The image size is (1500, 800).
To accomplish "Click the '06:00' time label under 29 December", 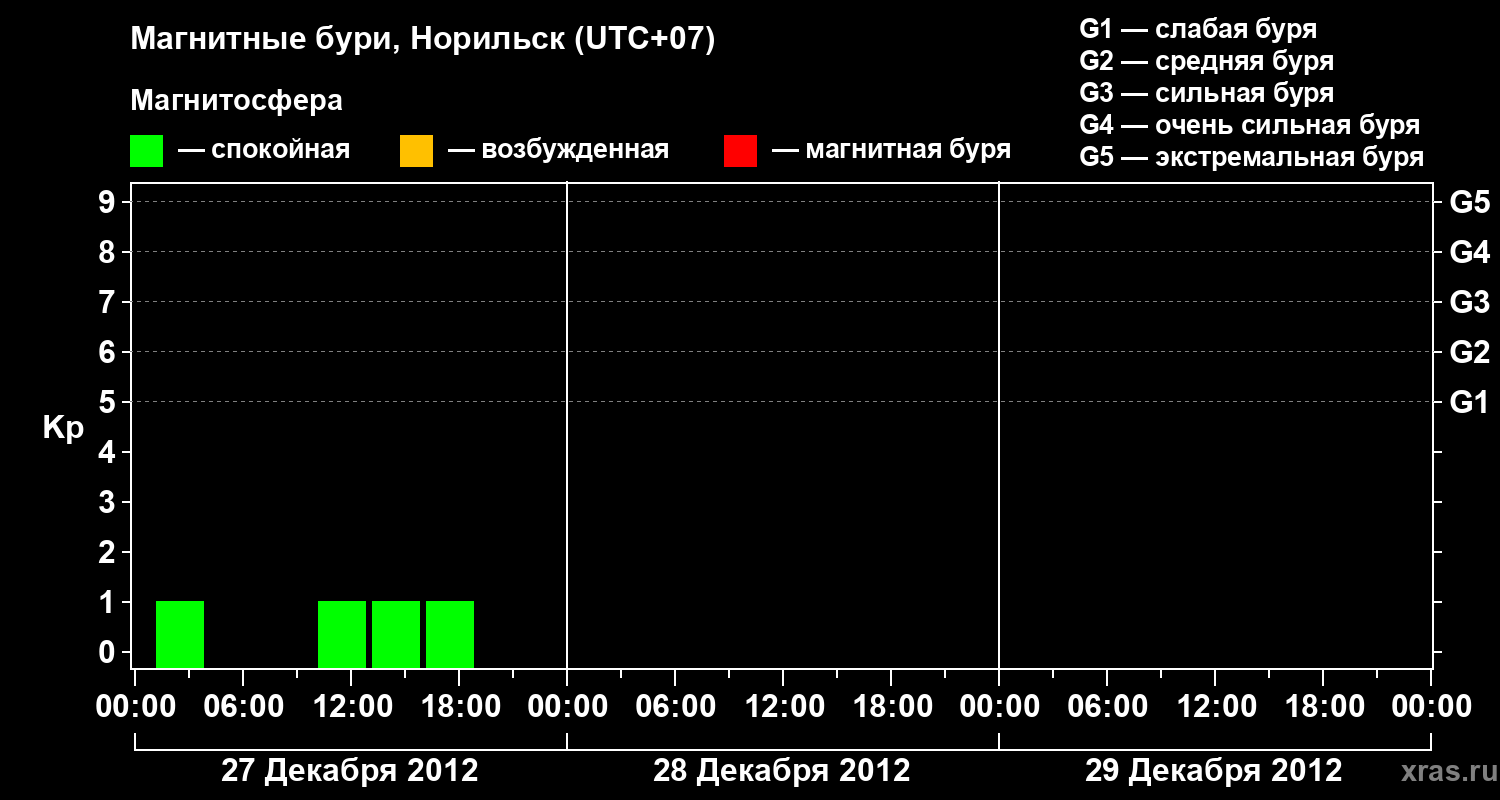I will tap(1106, 707).
